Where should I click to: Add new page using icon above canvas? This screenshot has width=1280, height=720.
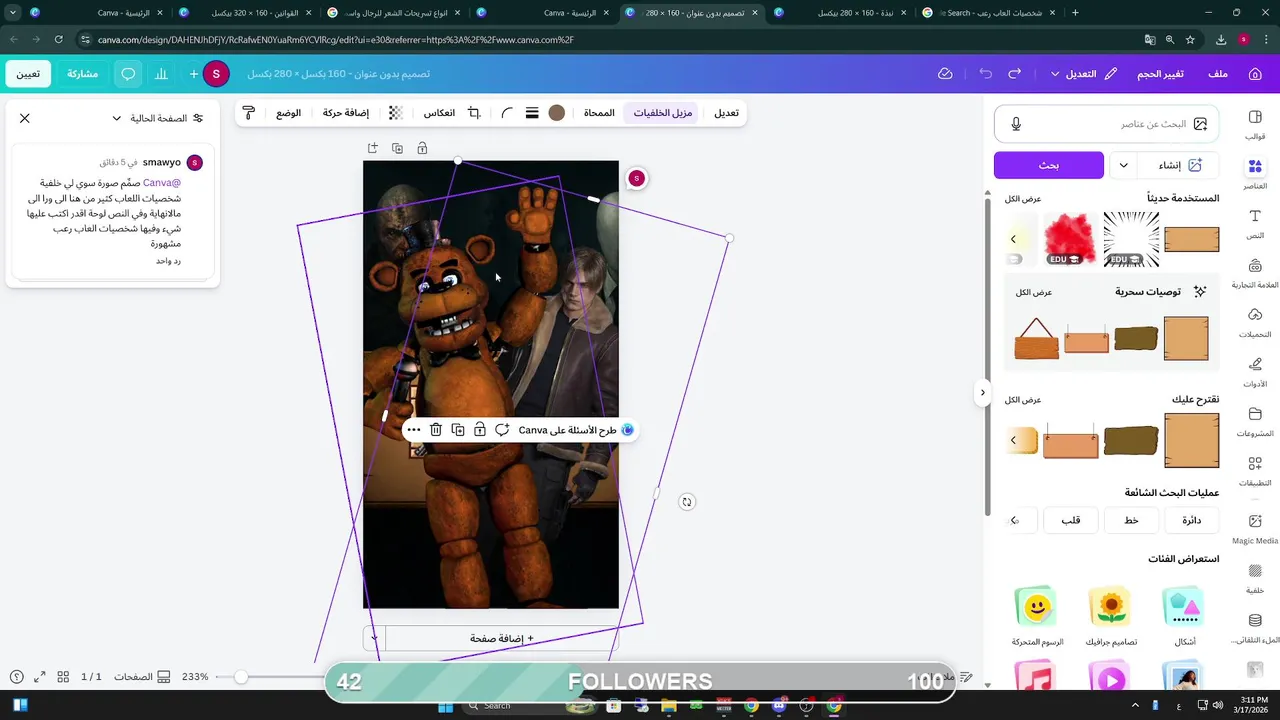[372, 148]
